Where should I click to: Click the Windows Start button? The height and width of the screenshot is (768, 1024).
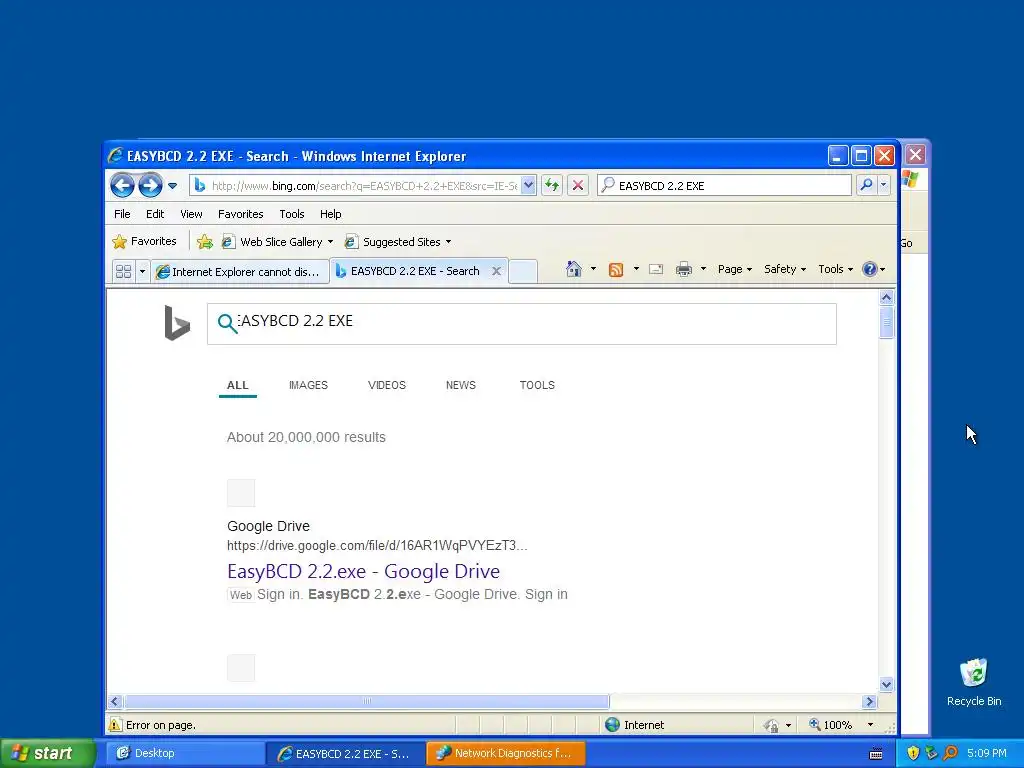pyautogui.click(x=48, y=753)
